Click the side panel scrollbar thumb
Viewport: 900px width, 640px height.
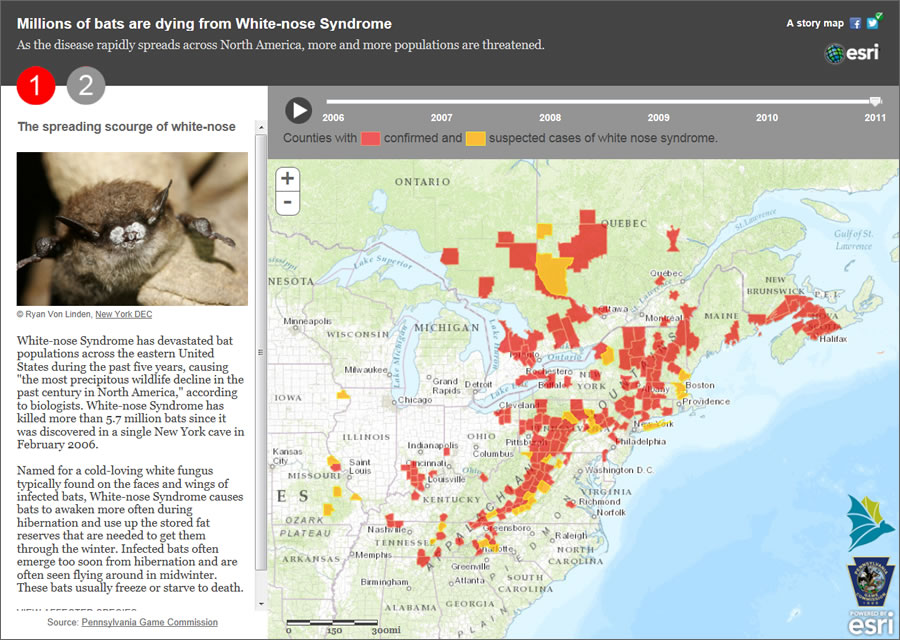(x=261, y=352)
